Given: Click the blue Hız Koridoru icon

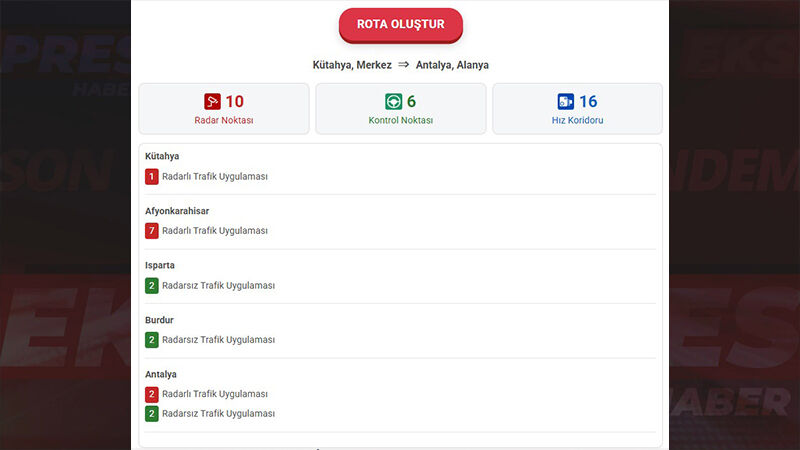Looking at the screenshot, I should 565,102.
